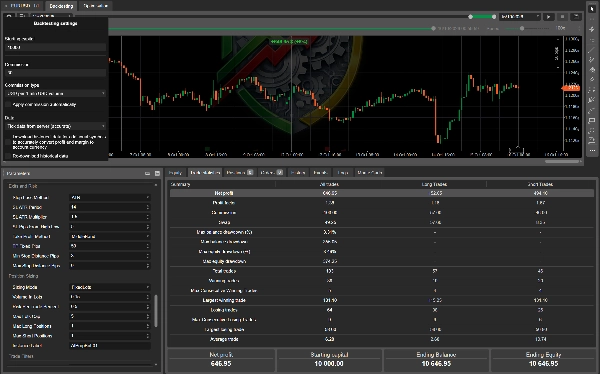Viewport: 600px width, 374px height.
Task: Click the Instance Label text field
Action: (x=110, y=346)
